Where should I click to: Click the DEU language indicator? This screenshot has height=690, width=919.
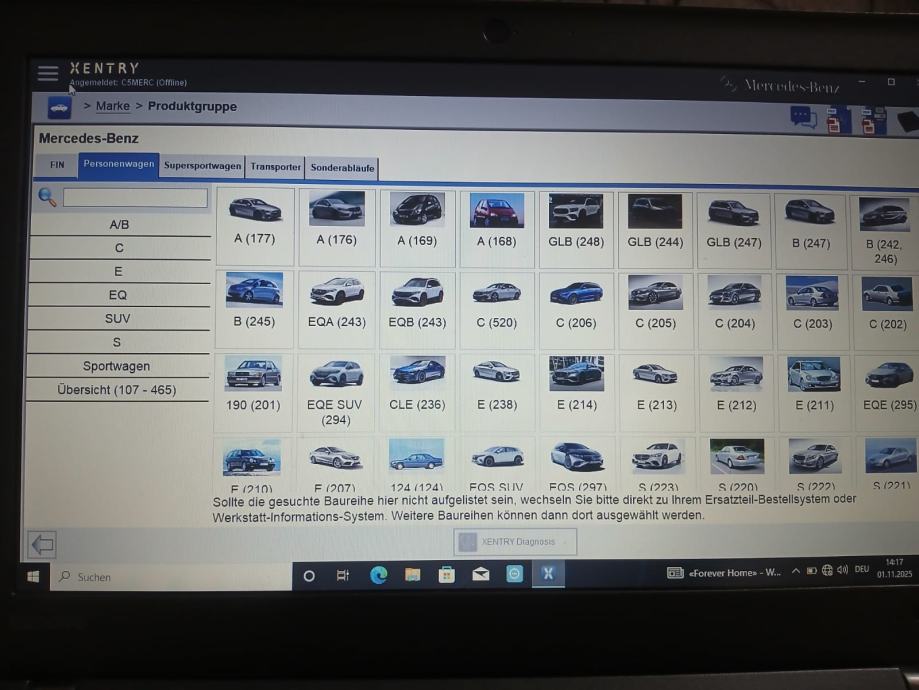(862, 569)
